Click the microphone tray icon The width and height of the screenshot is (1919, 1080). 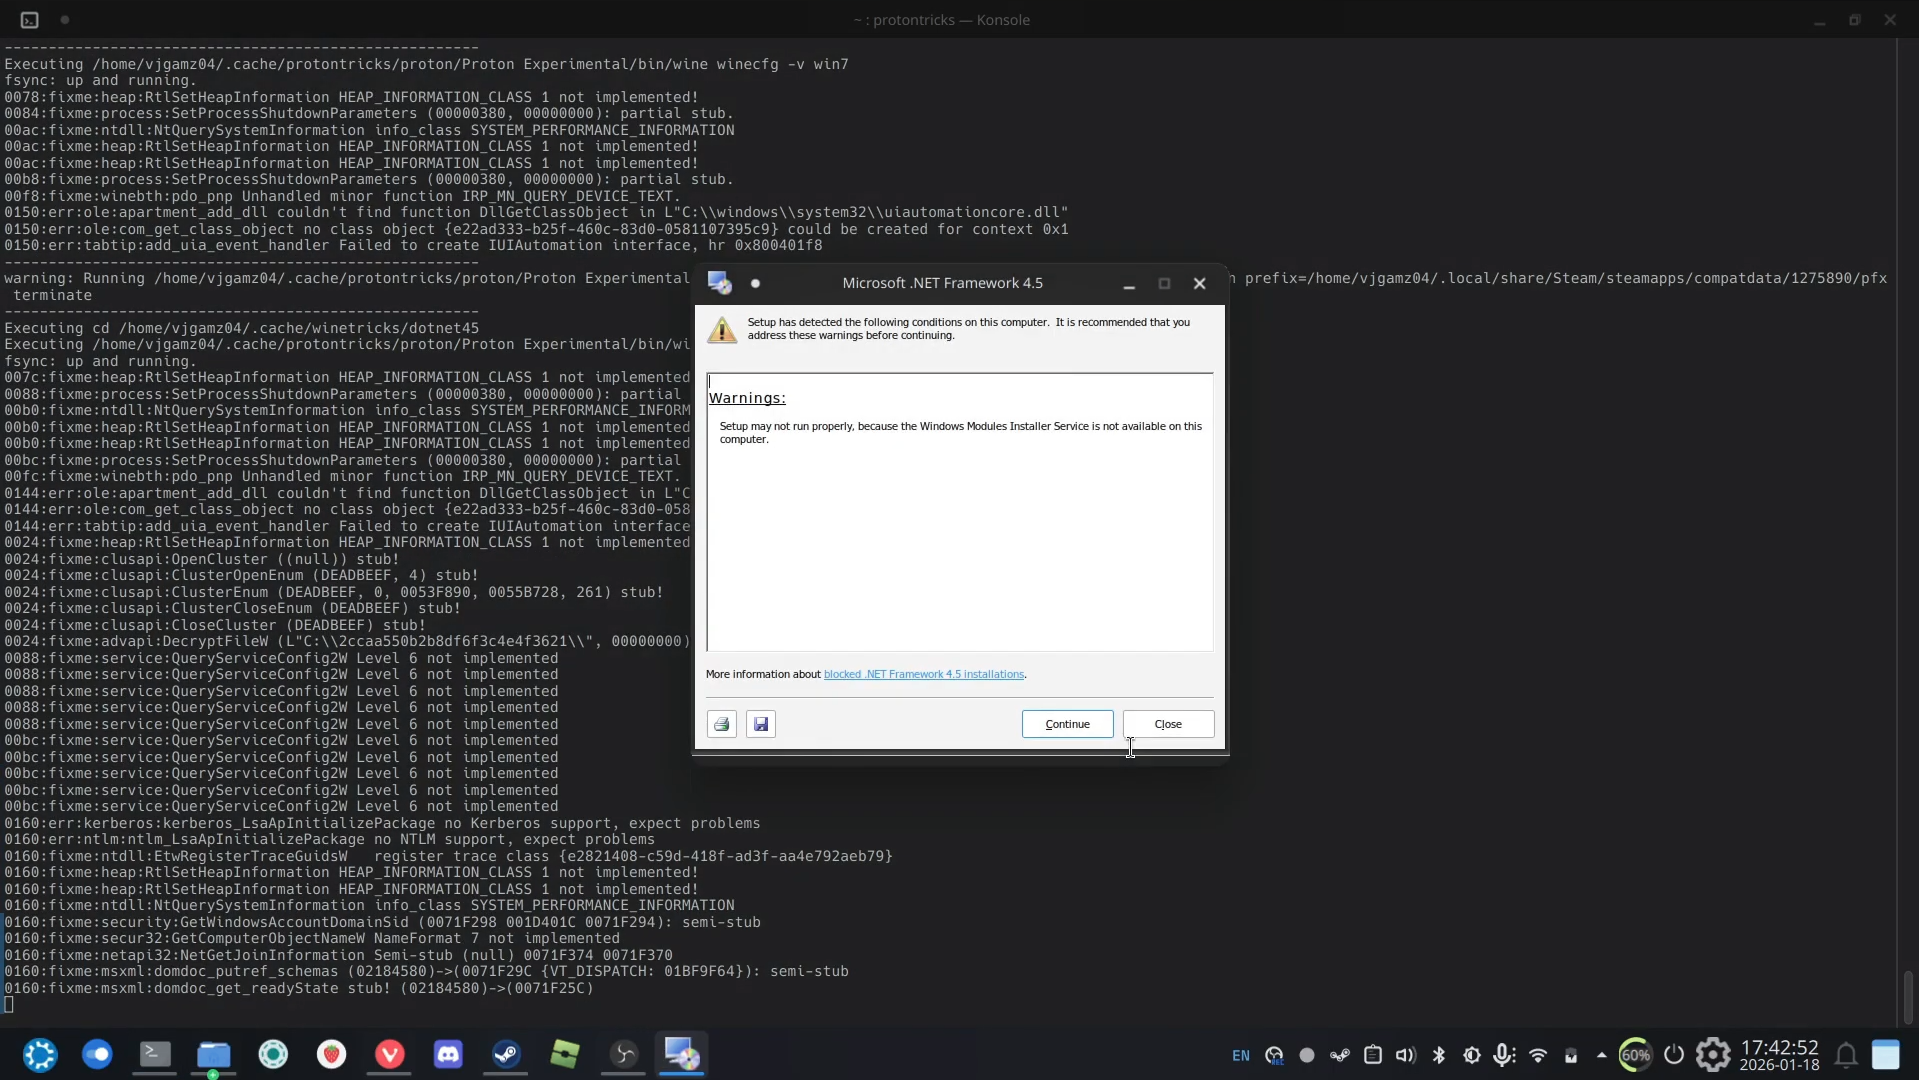pyautogui.click(x=1504, y=1056)
